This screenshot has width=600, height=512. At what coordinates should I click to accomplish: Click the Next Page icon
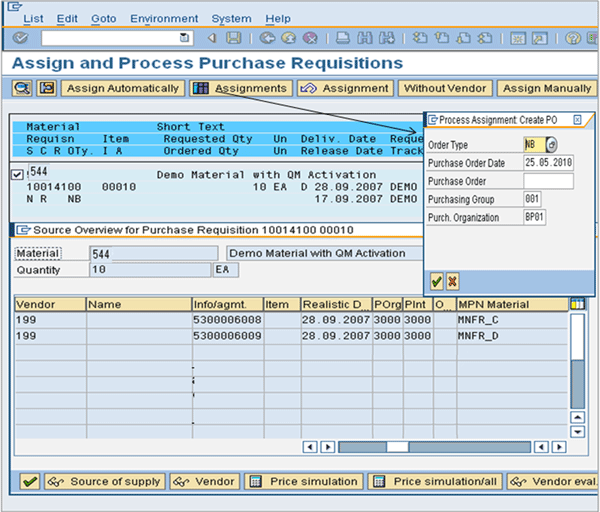pos(463,38)
